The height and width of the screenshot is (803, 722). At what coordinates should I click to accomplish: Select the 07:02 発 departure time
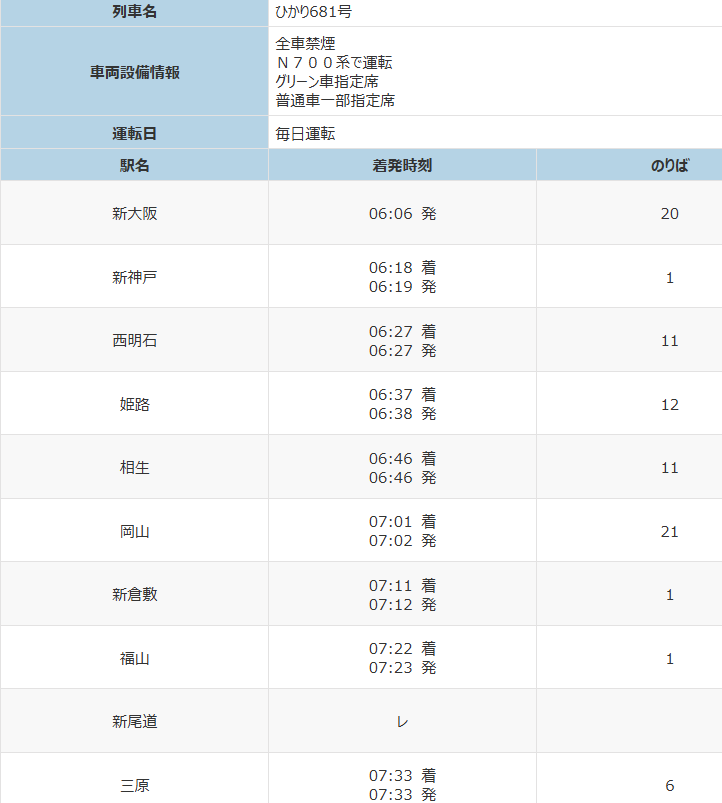402,541
